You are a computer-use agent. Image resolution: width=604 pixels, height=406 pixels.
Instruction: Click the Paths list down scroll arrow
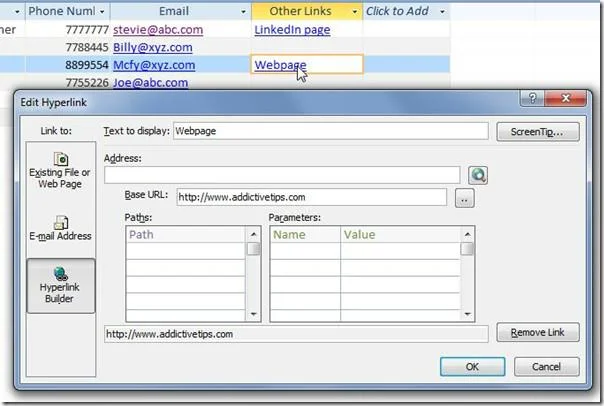(253, 314)
